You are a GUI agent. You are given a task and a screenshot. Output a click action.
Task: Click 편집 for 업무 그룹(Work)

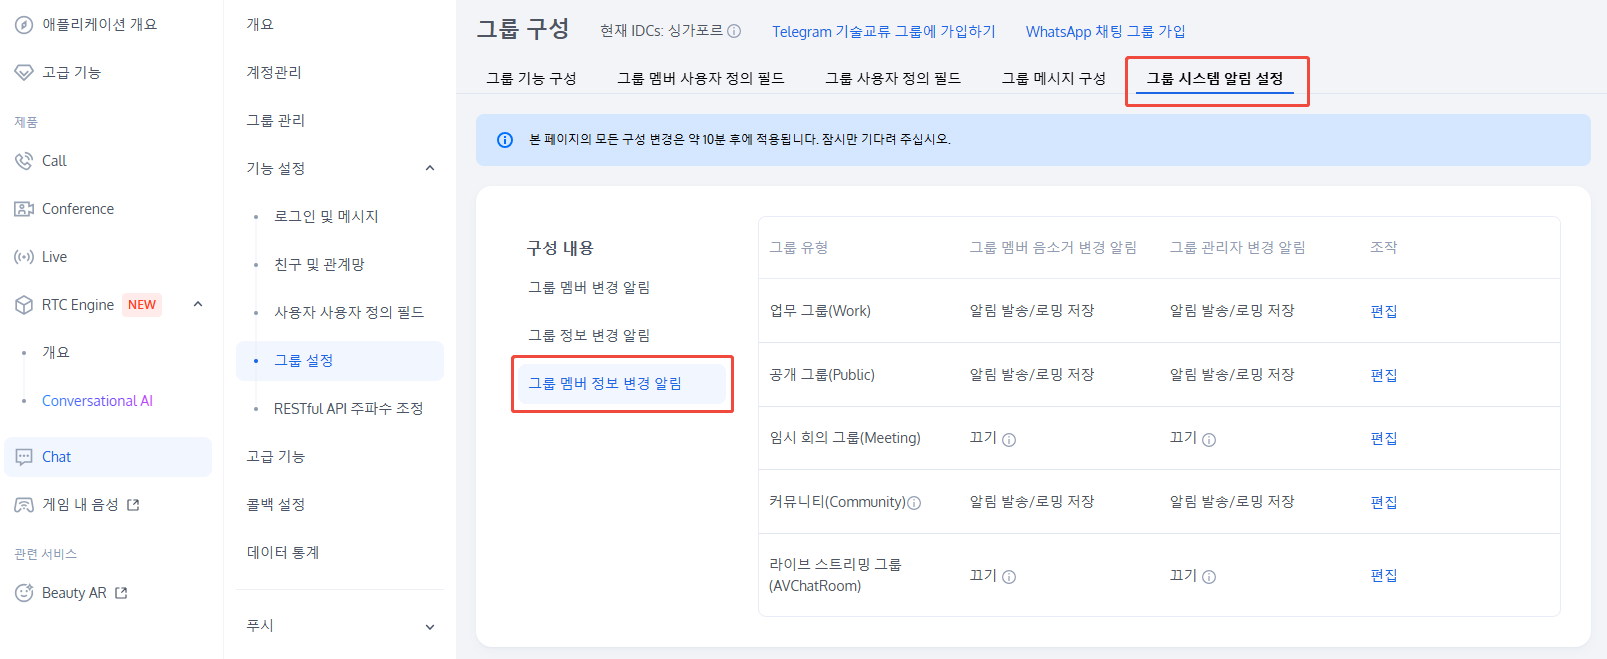[x=1384, y=311]
